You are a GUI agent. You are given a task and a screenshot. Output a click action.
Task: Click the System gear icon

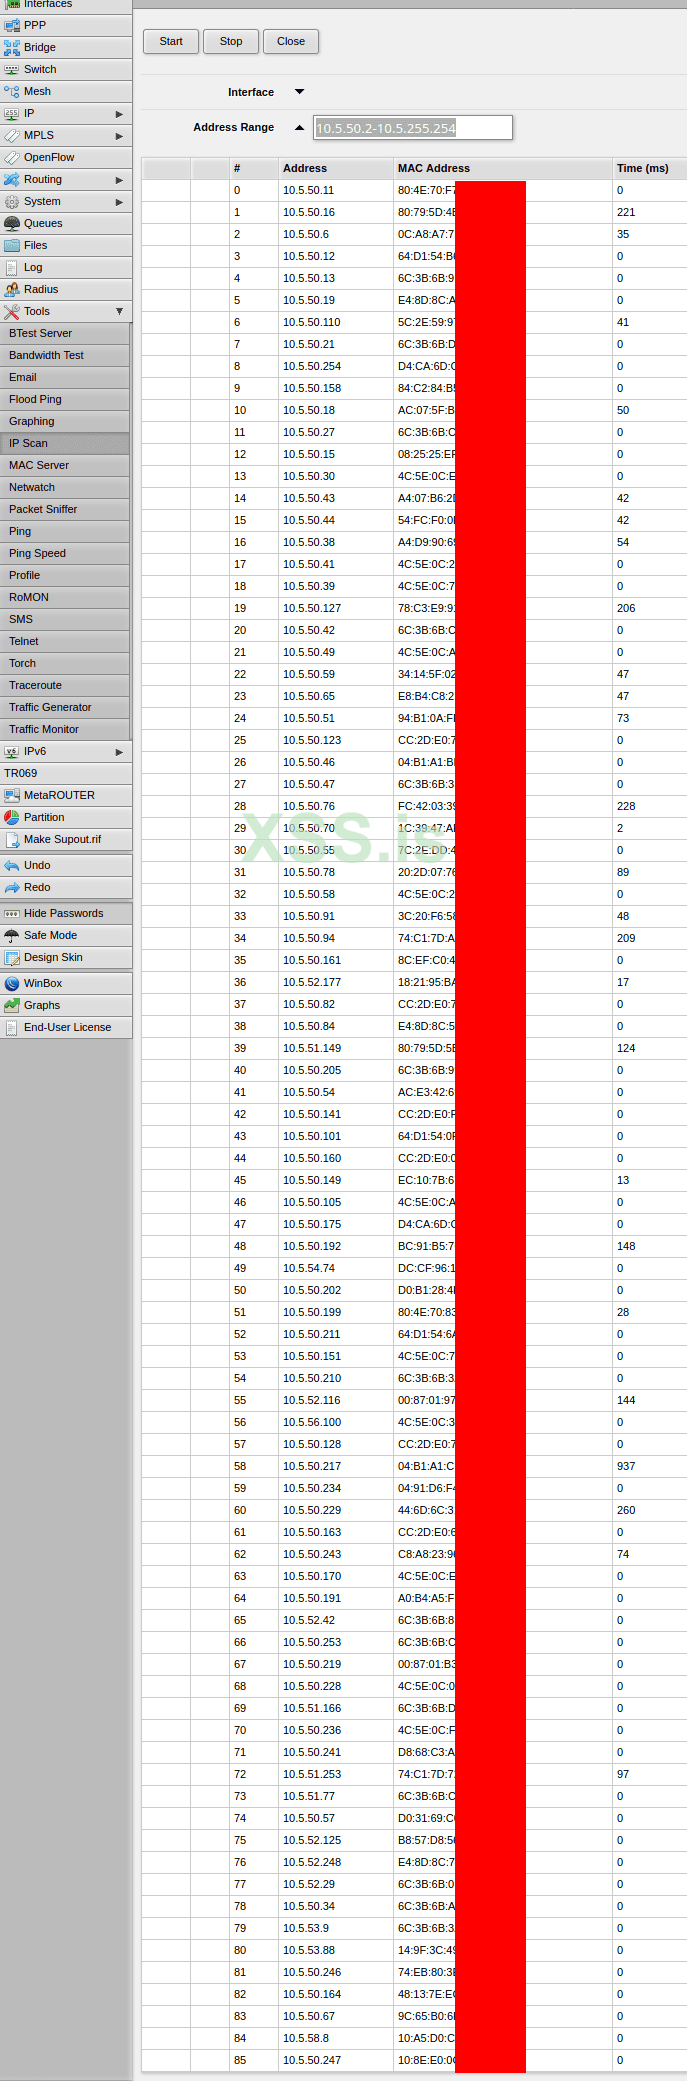coord(12,201)
